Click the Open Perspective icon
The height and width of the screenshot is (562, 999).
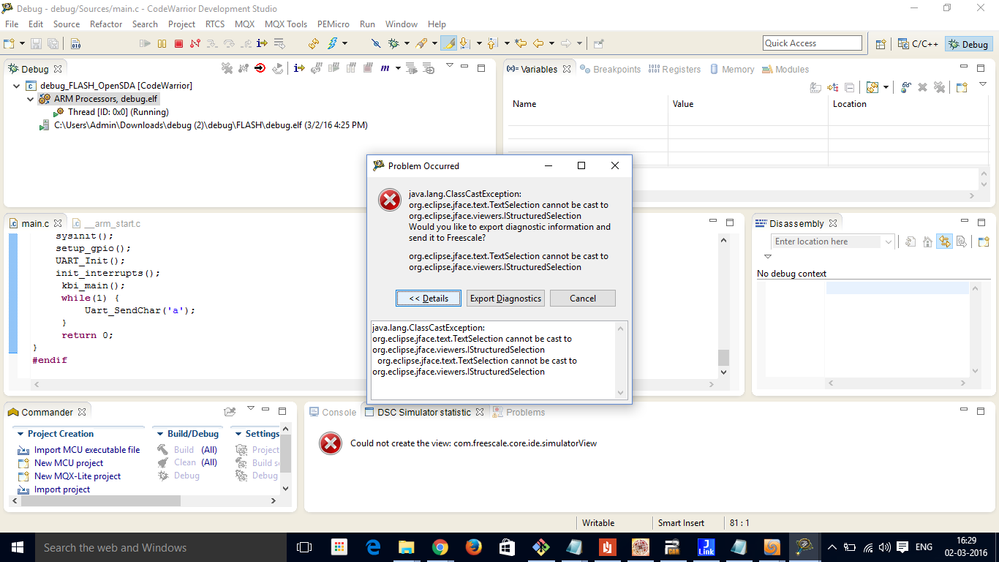click(x=880, y=44)
